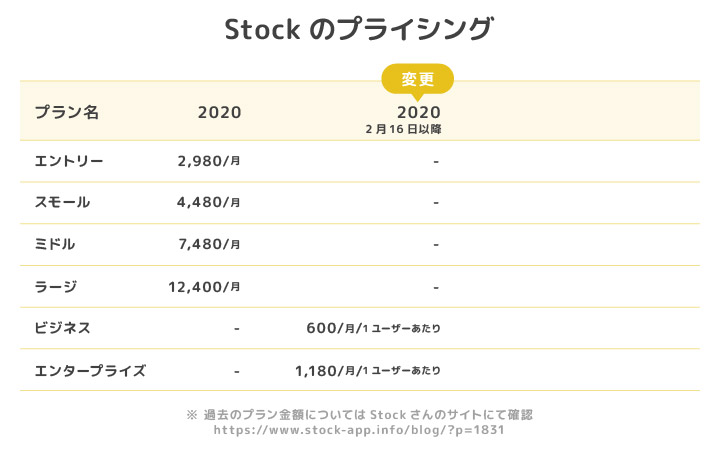Select the エンタープライズ plan row label

90,371
